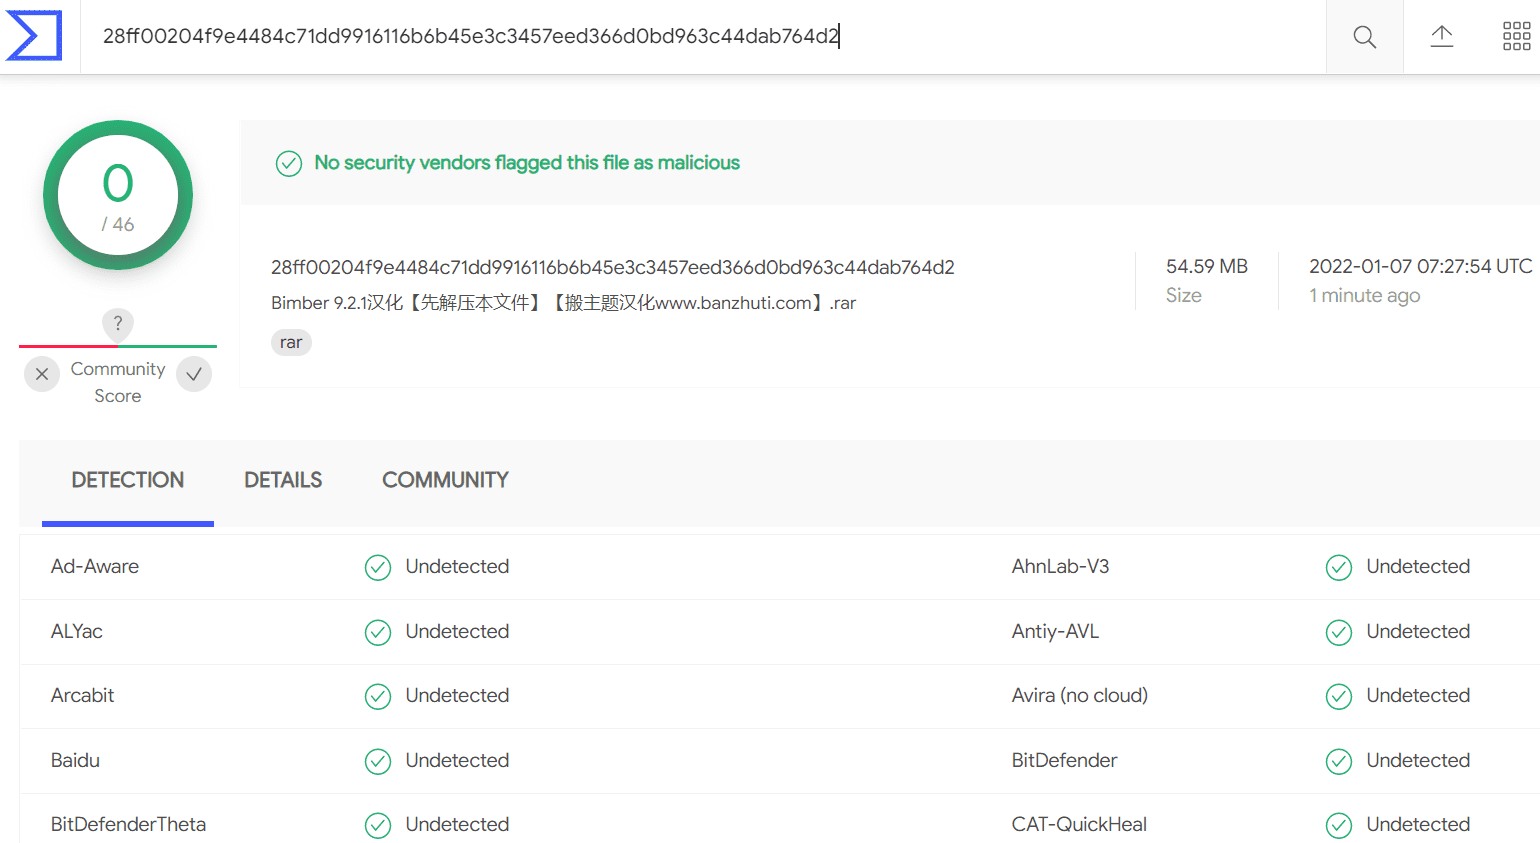The width and height of the screenshot is (1540, 843).
Task: Click the 0 / 46 detection score circle
Action: point(118,195)
